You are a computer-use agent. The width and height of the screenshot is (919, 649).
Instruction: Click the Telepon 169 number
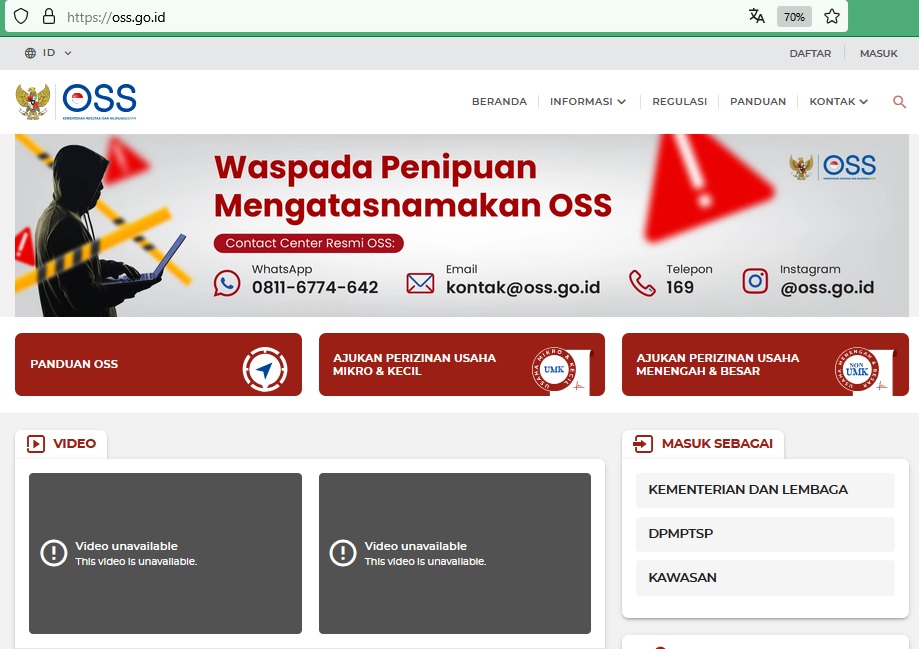pyautogui.click(x=680, y=287)
